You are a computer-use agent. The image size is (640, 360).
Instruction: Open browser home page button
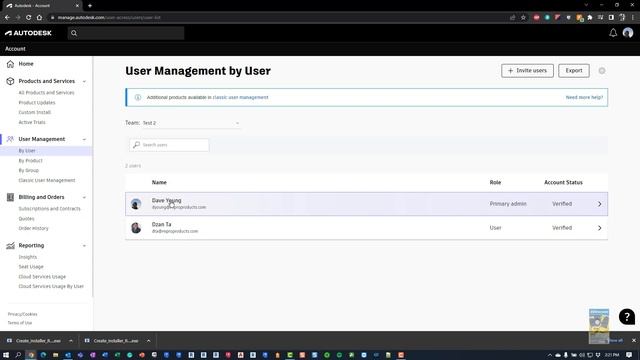[x=39, y=18]
